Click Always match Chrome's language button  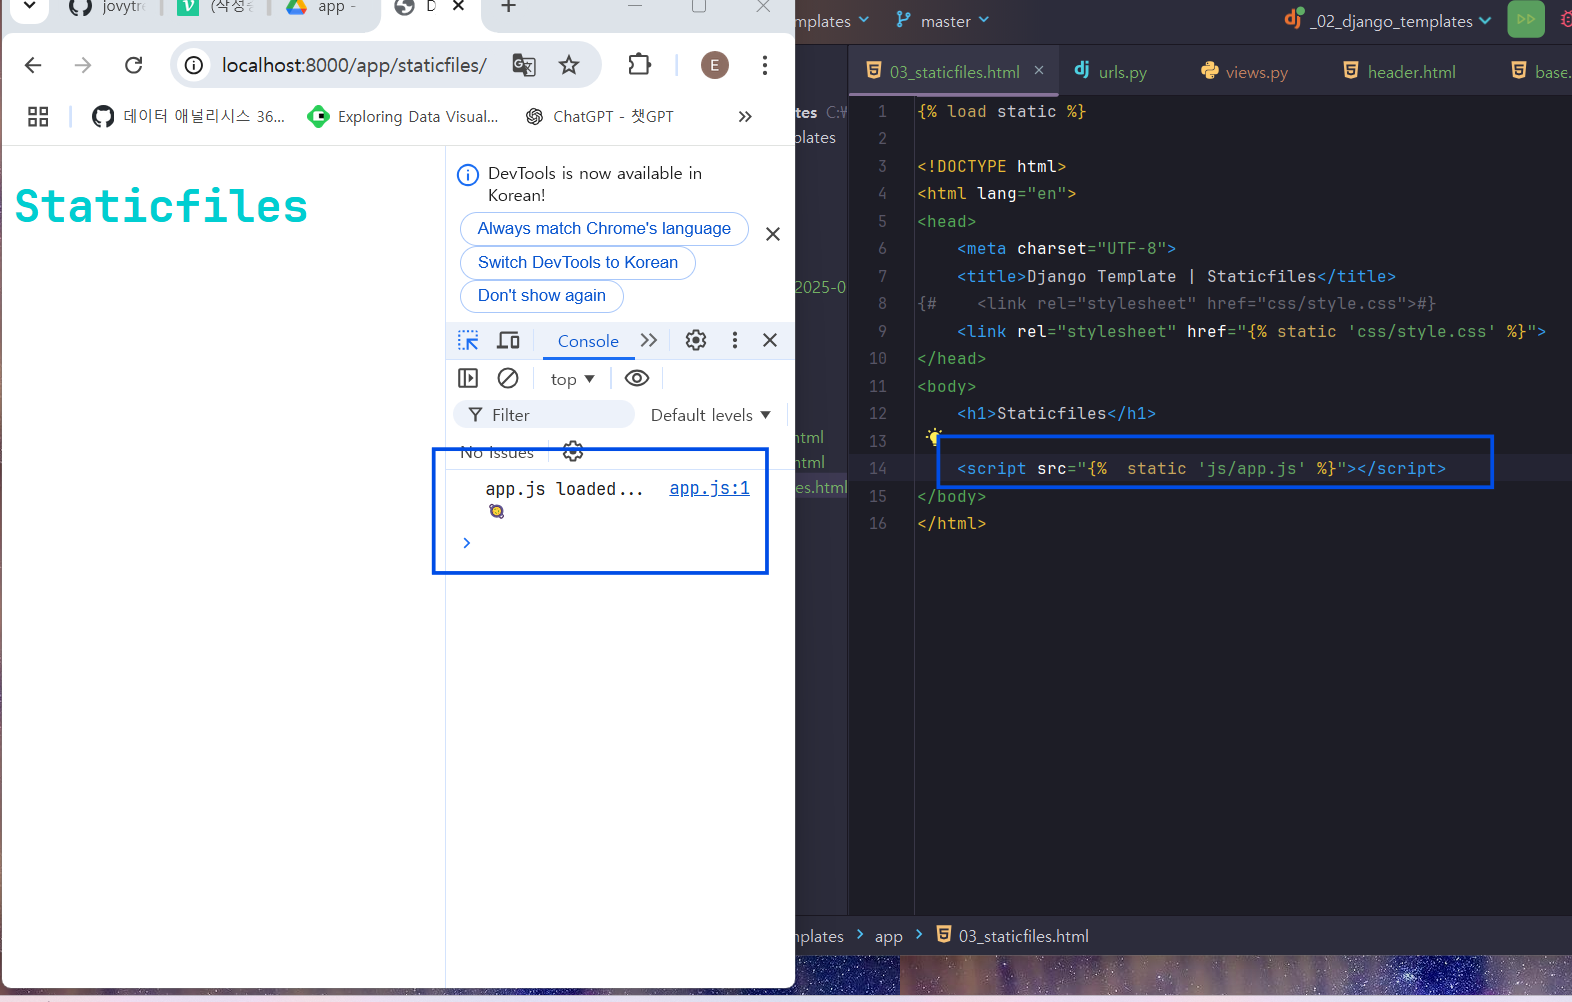point(604,228)
